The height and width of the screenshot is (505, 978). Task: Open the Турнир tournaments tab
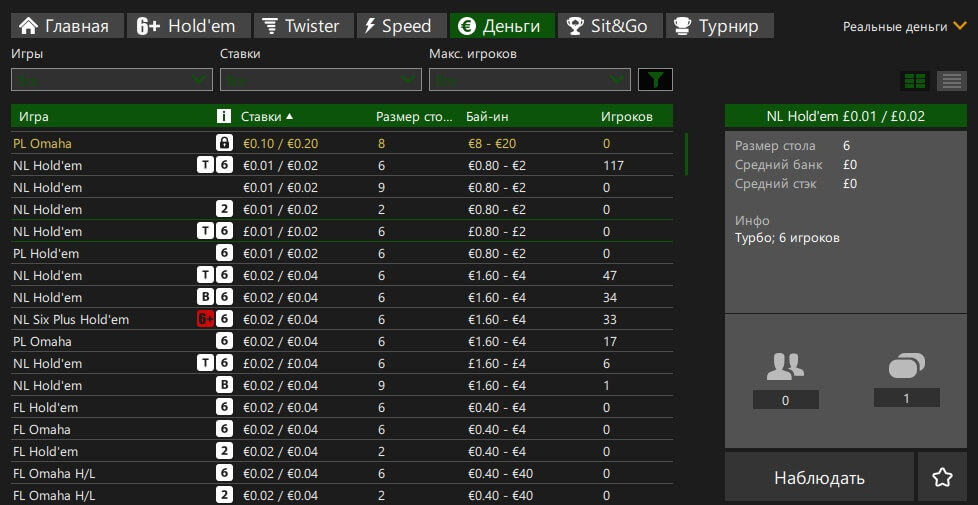click(720, 26)
